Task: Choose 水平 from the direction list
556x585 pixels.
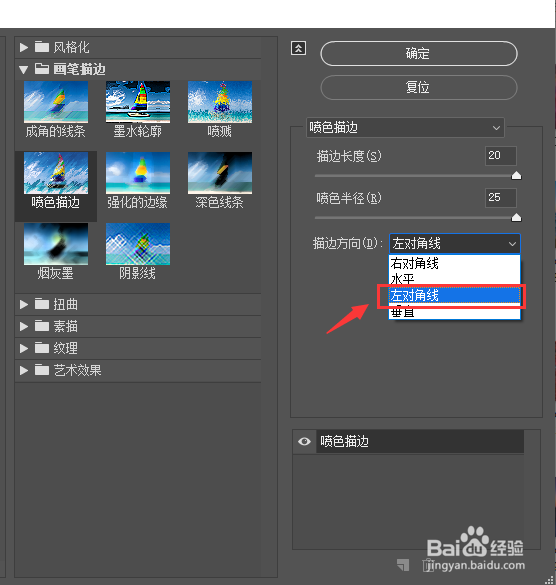Action: pos(455,279)
